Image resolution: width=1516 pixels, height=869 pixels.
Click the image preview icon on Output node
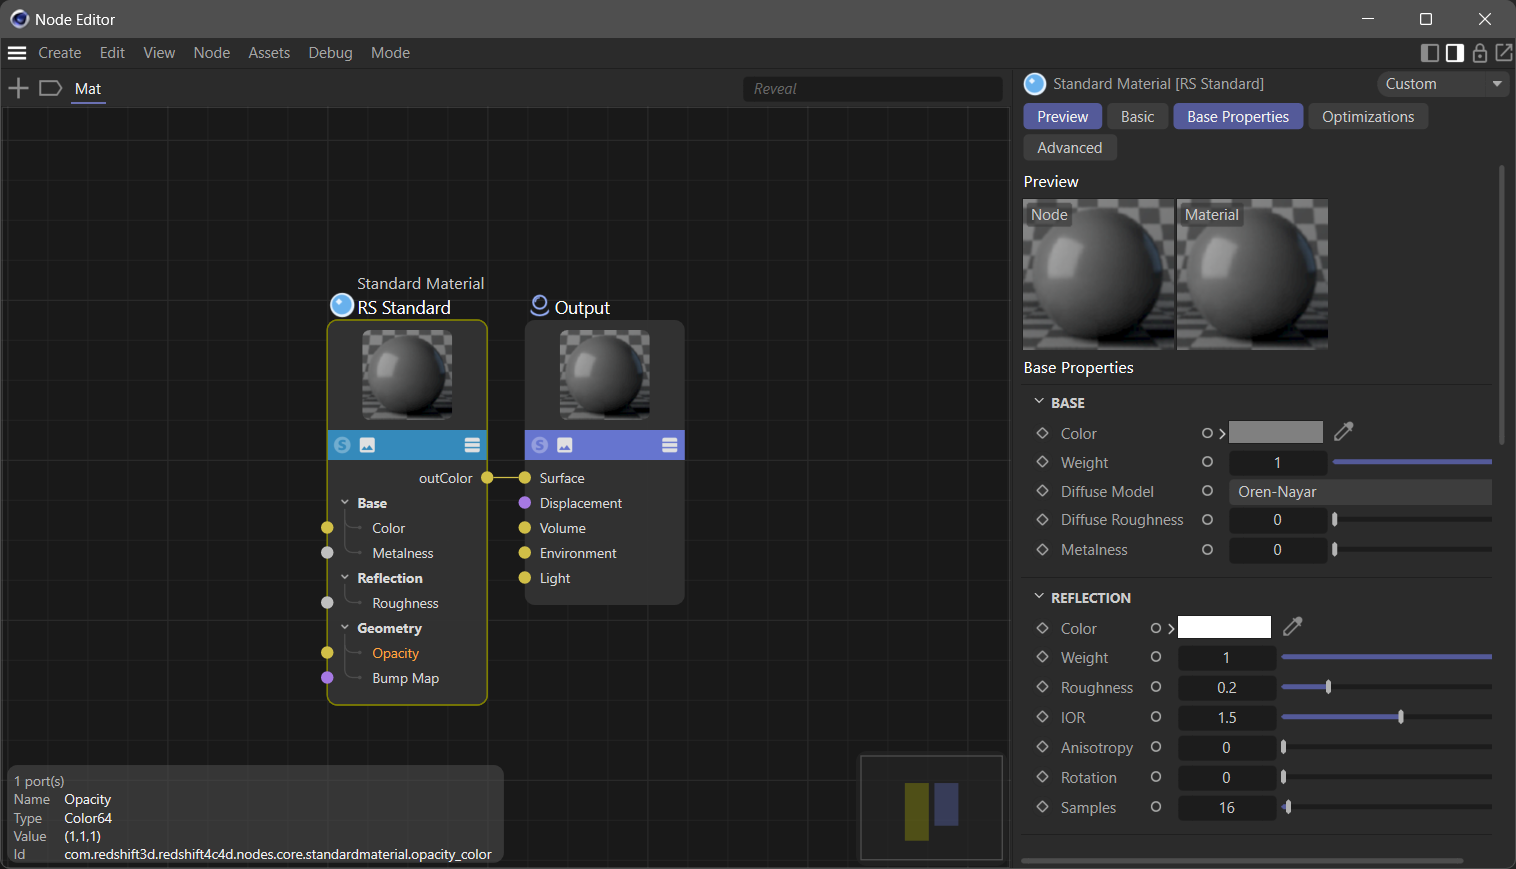[x=565, y=445]
